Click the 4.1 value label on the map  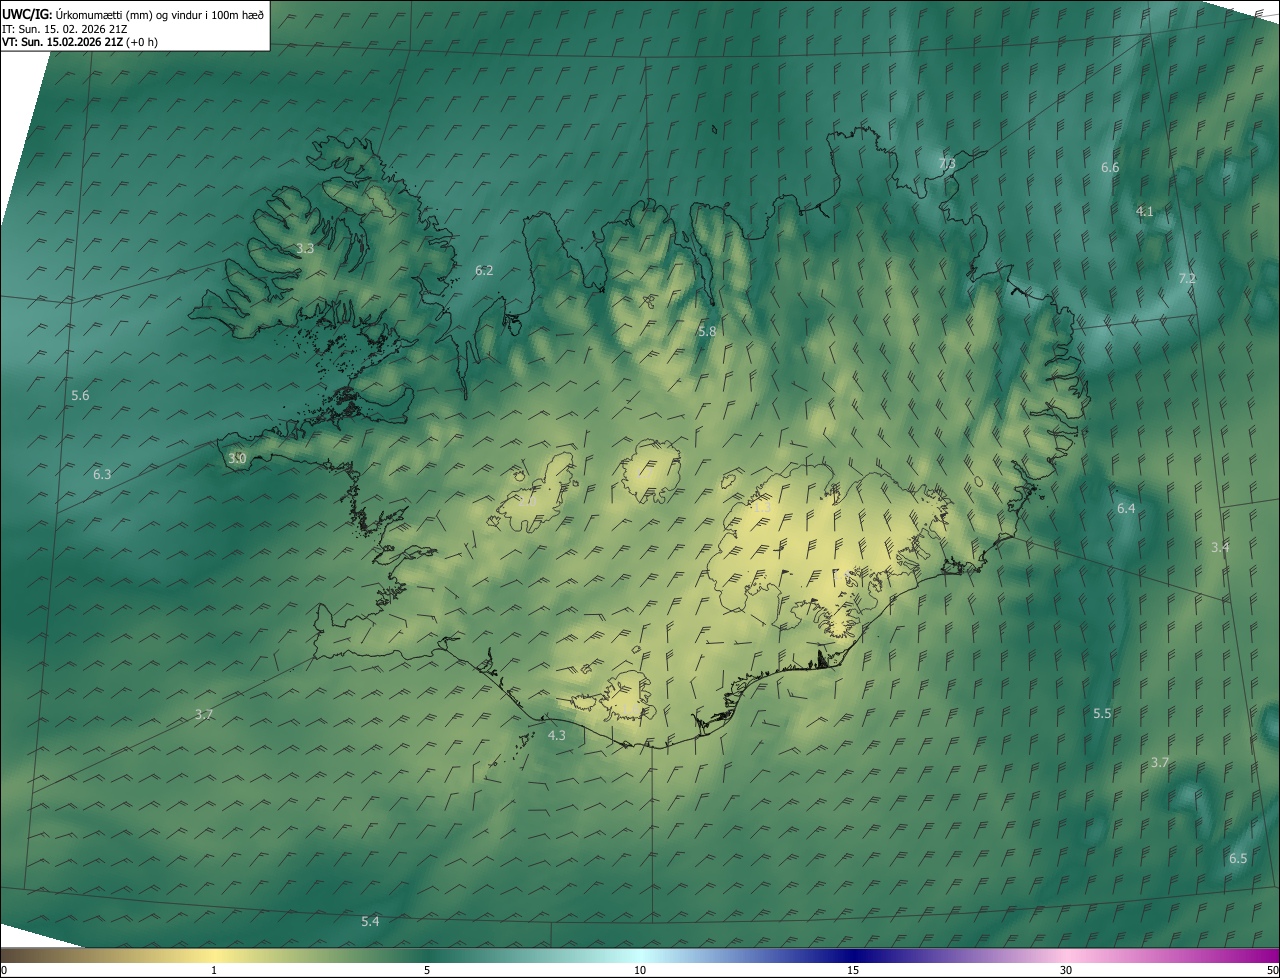[x=1145, y=211]
